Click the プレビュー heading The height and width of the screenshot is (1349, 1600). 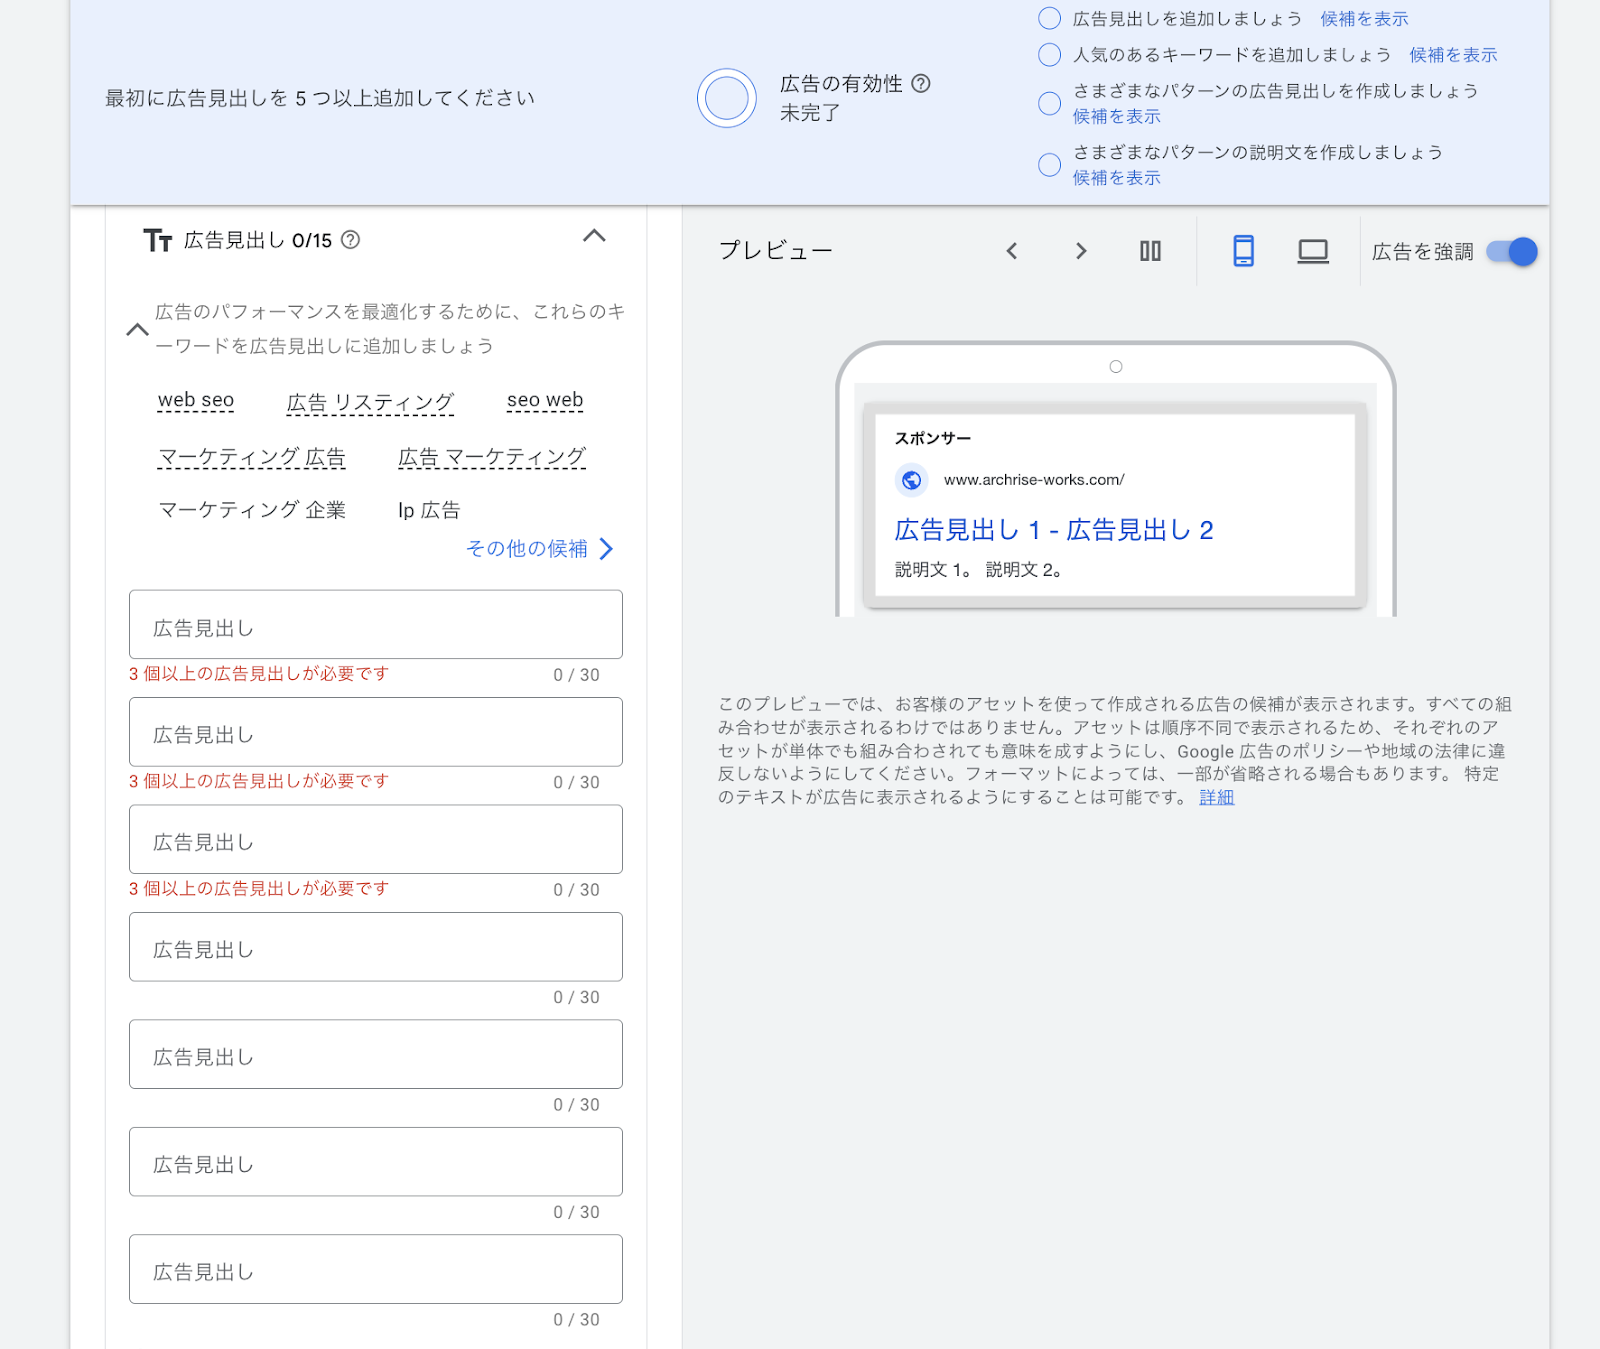pyautogui.click(x=776, y=251)
